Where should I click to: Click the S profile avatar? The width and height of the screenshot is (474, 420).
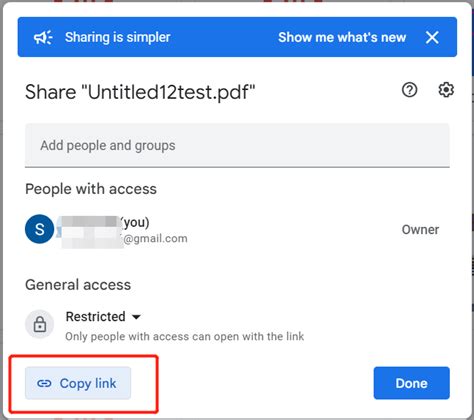click(x=39, y=229)
